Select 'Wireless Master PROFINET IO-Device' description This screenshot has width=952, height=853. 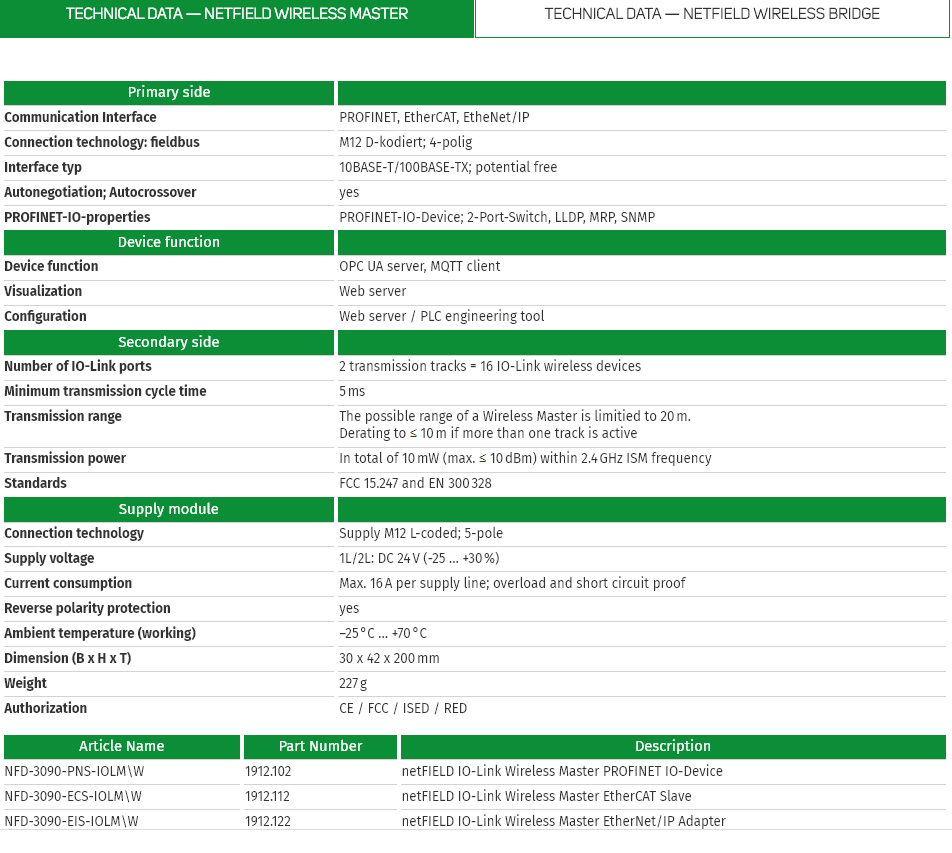pos(562,772)
